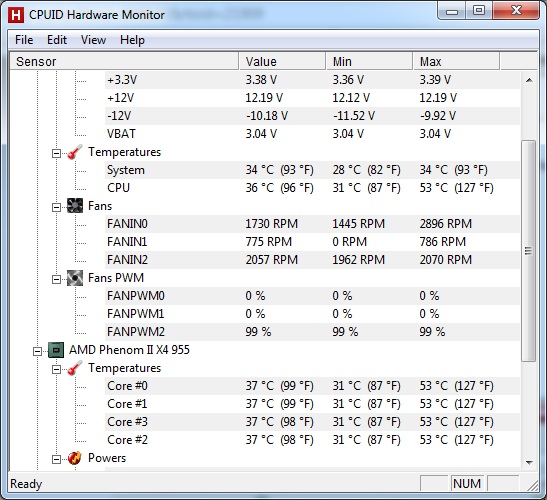Click the Fans PWM icon
The width and height of the screenshot is (547, 500).
(75, 278)
